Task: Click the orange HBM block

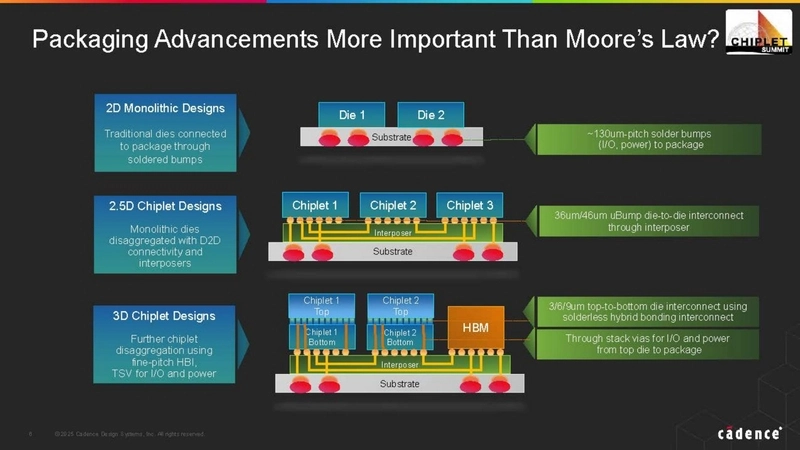Action: pyautogui.click(x=477, y=327)
